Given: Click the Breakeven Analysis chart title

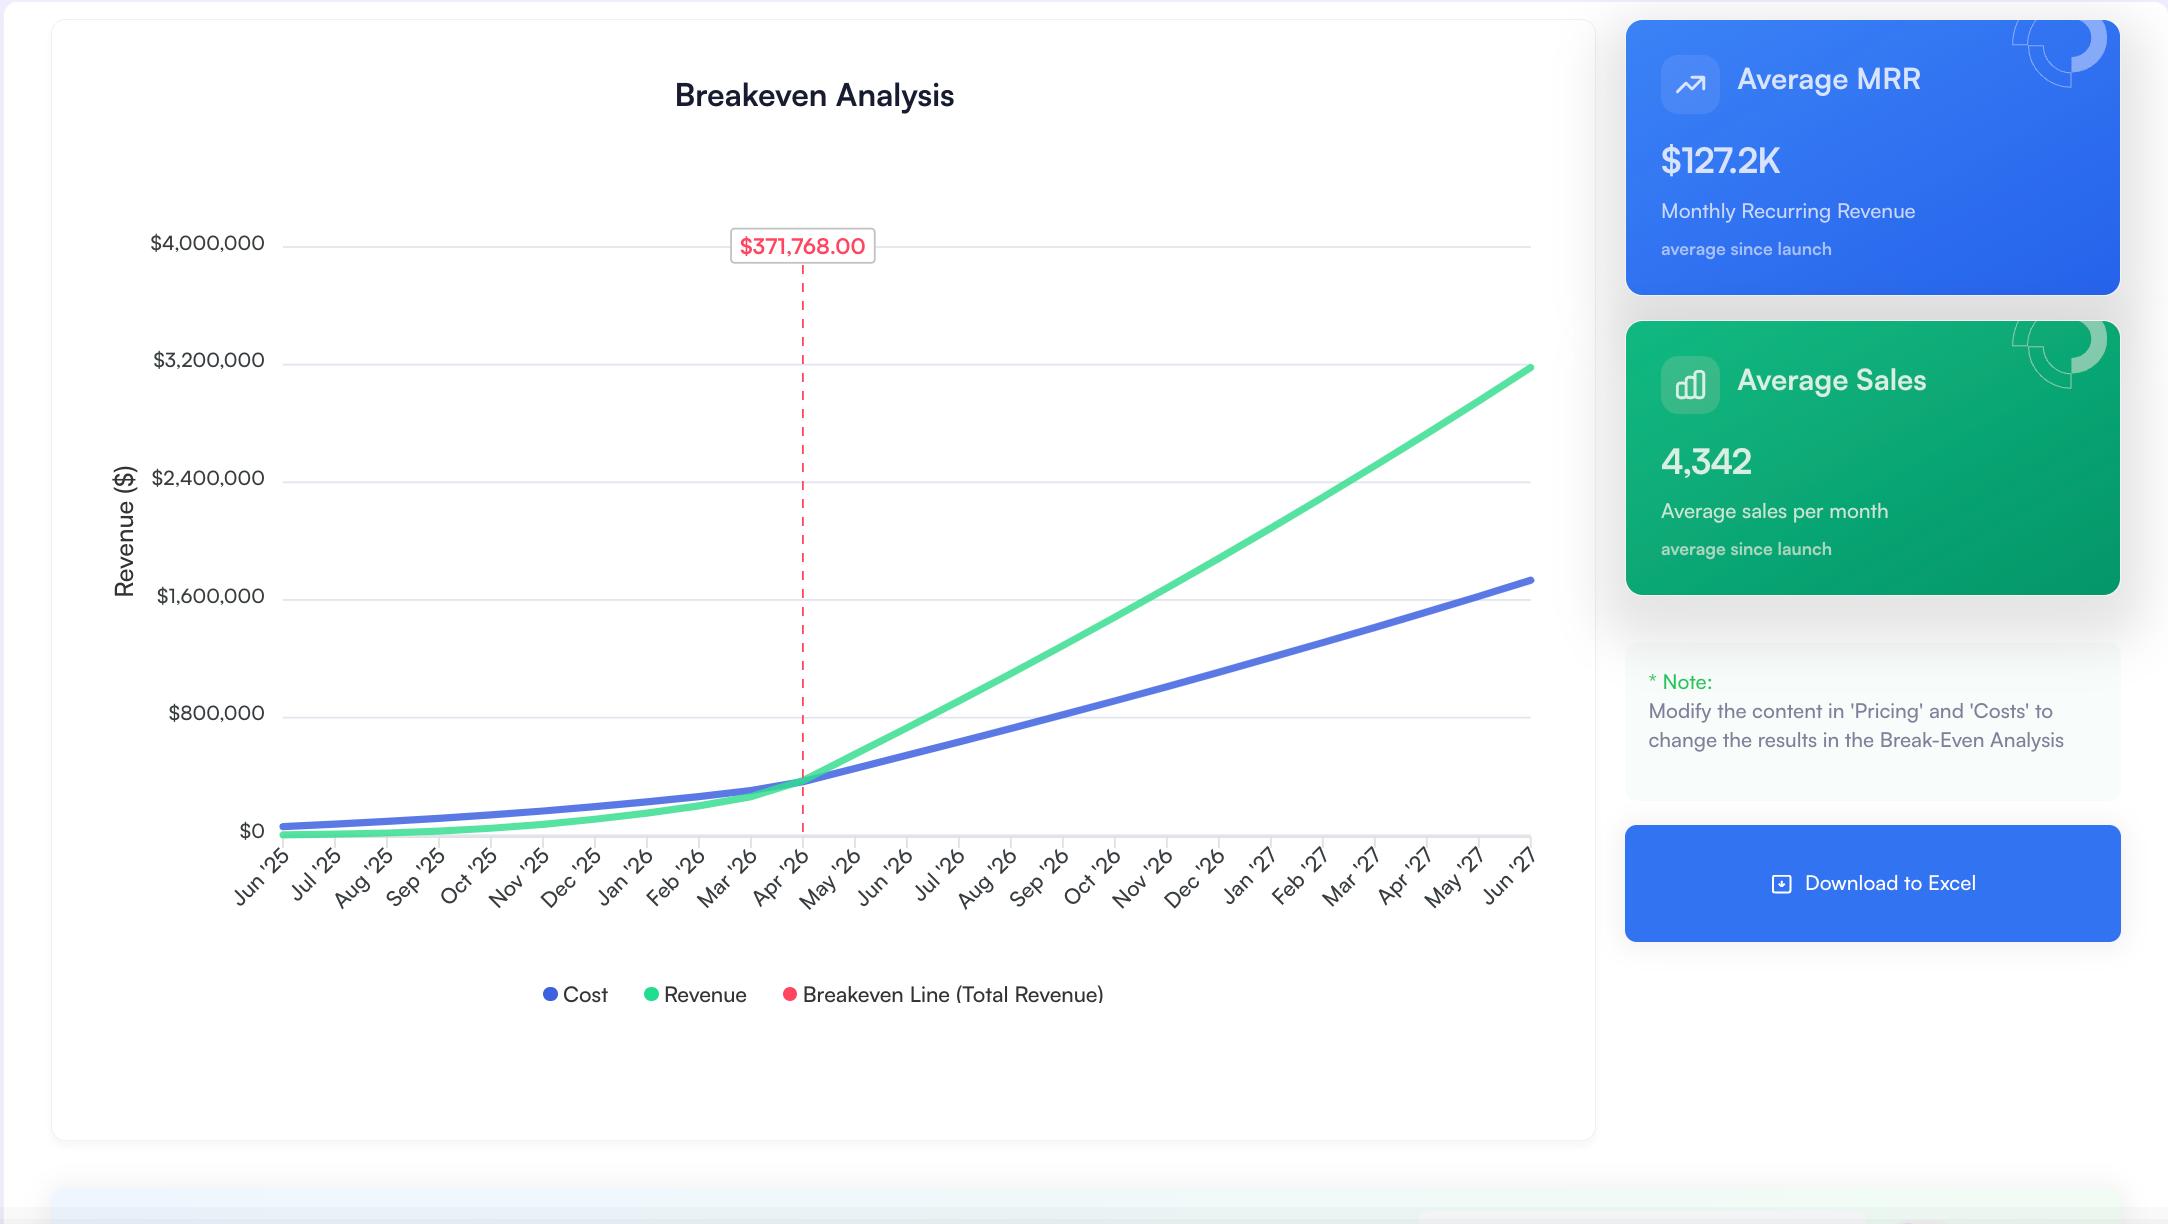Looking at the screenshot, I should coord(814,96).
